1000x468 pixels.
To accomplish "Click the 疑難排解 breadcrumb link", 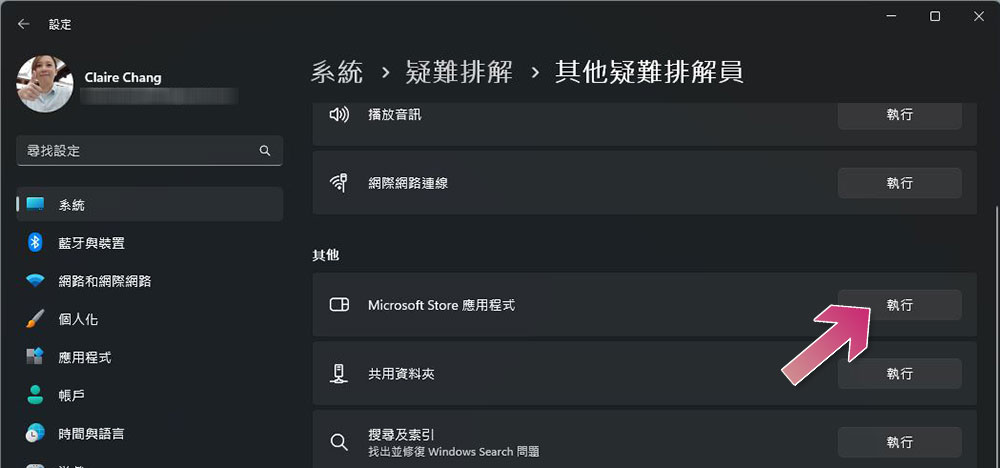I will [459, 73].
